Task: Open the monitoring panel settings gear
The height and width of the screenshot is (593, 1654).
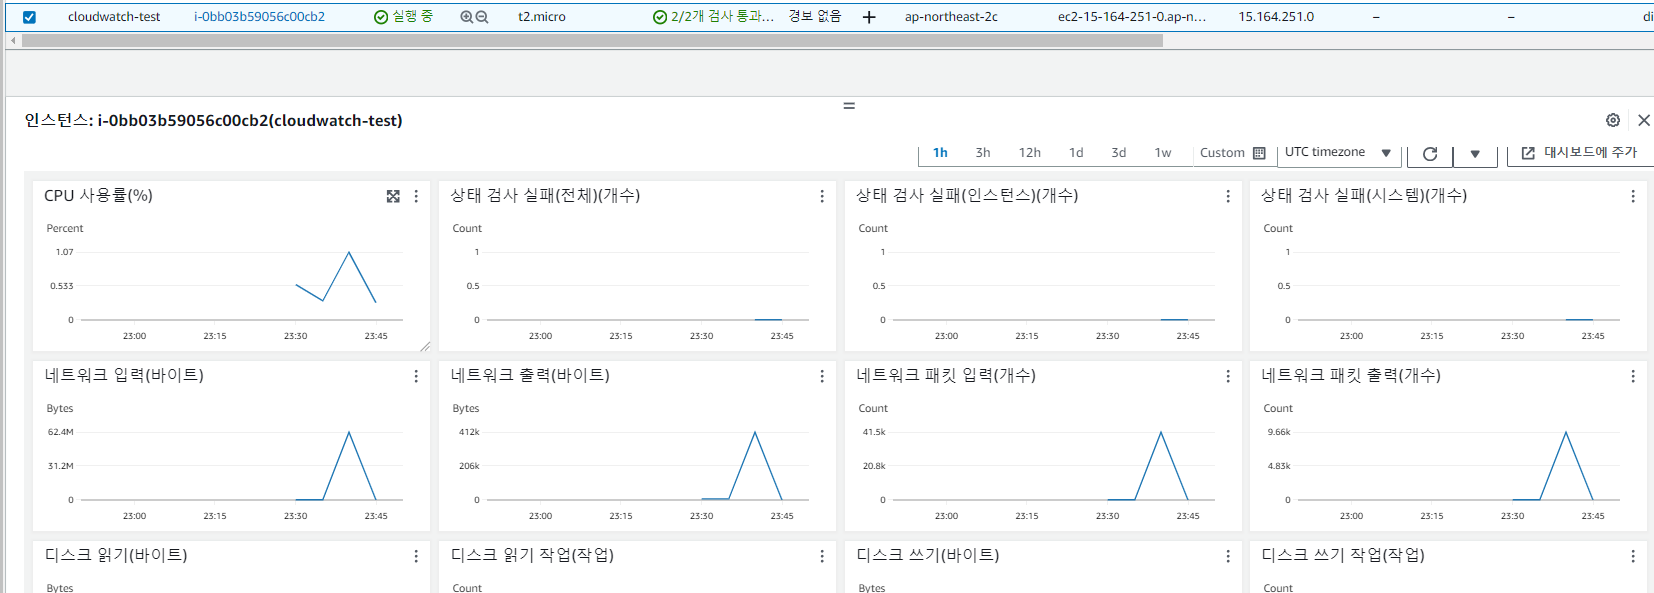Action: (x=1613, y=120)
